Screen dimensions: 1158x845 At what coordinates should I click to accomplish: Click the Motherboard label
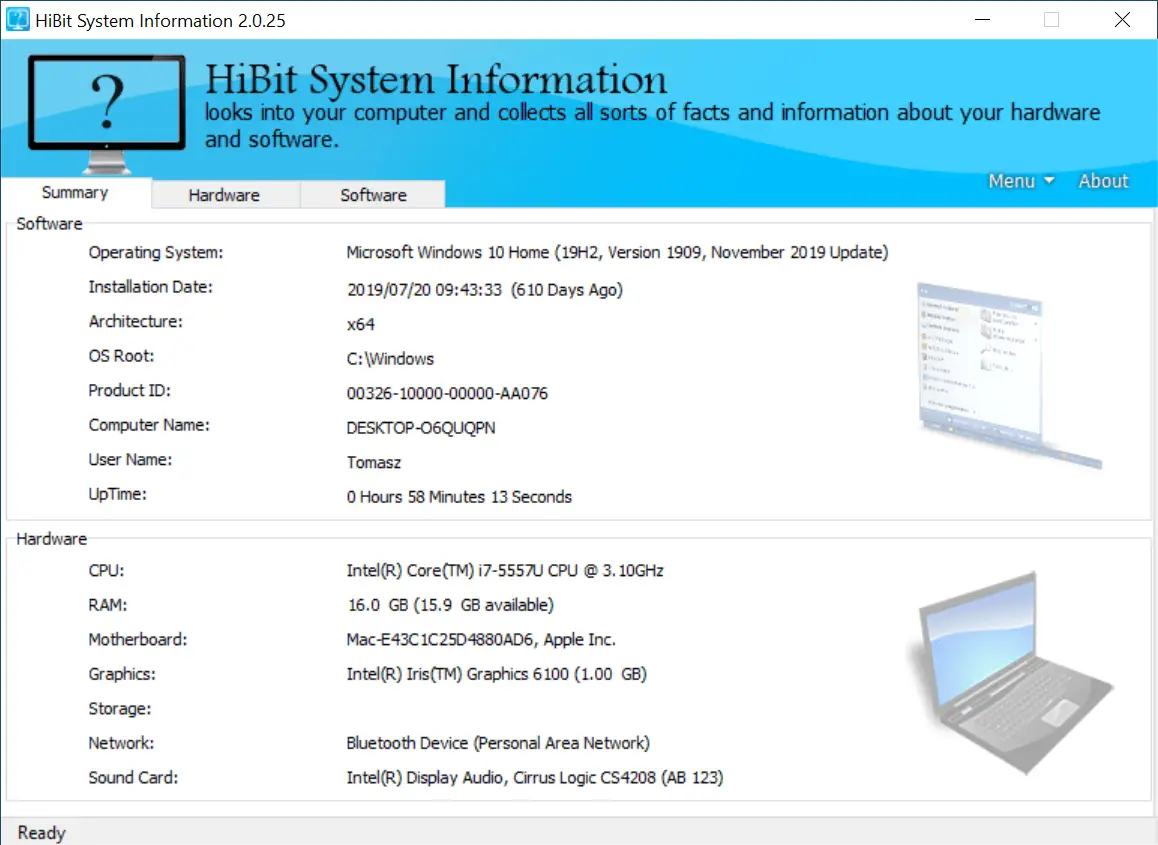coord(138,640)
